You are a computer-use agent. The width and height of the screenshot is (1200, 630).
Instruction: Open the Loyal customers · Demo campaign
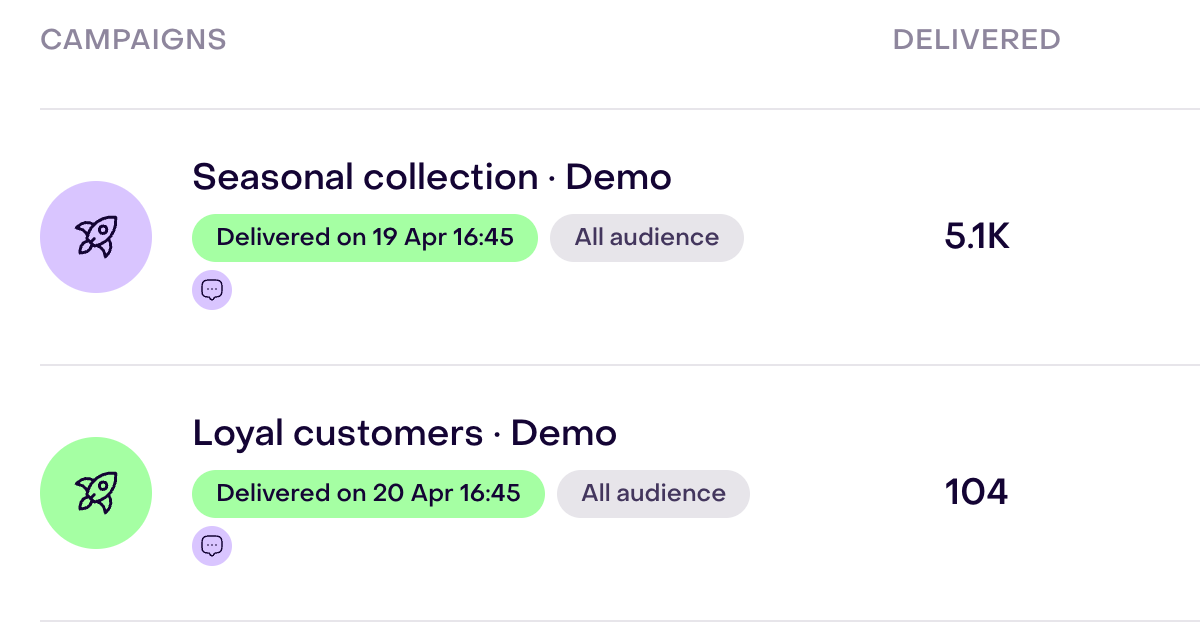click(404, 433)
